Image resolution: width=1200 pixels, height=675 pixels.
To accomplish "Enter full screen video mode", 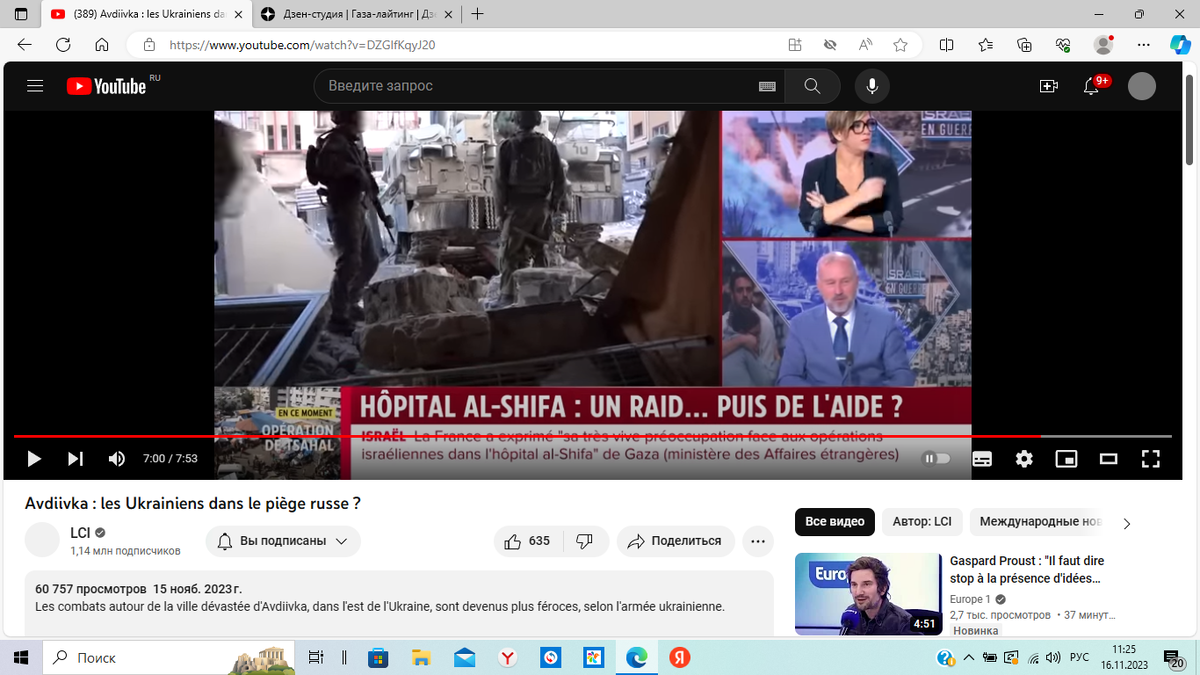I will point(1151,459).
